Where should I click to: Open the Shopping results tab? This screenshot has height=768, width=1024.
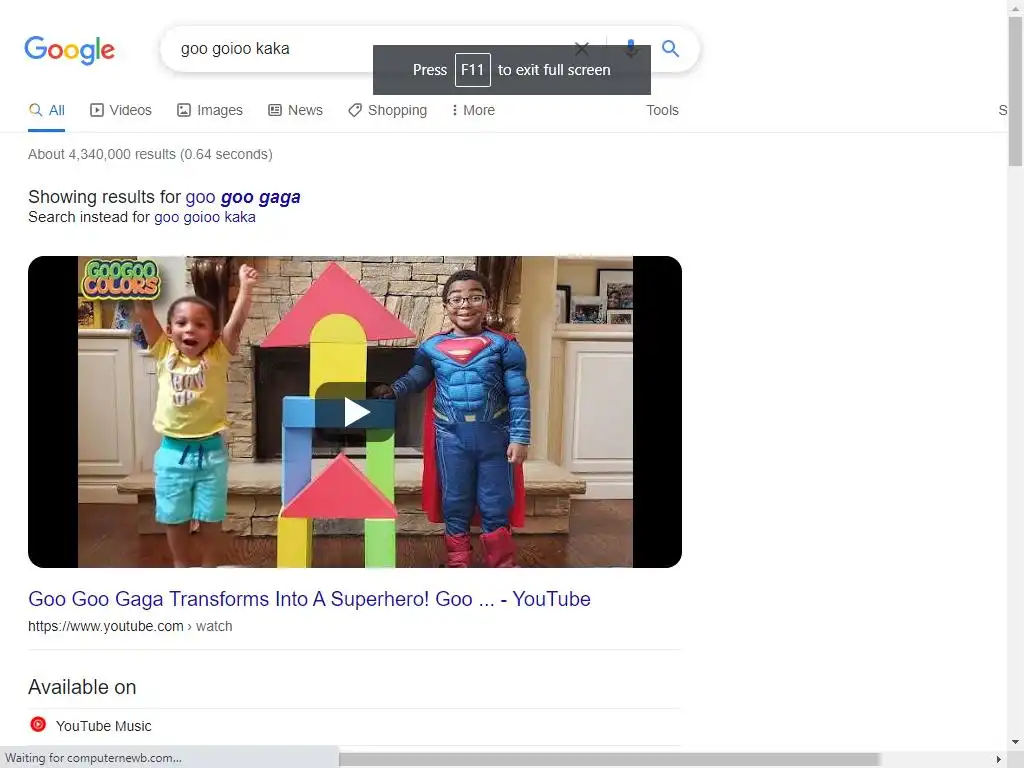pyautogui.click(x=388, y=110)
